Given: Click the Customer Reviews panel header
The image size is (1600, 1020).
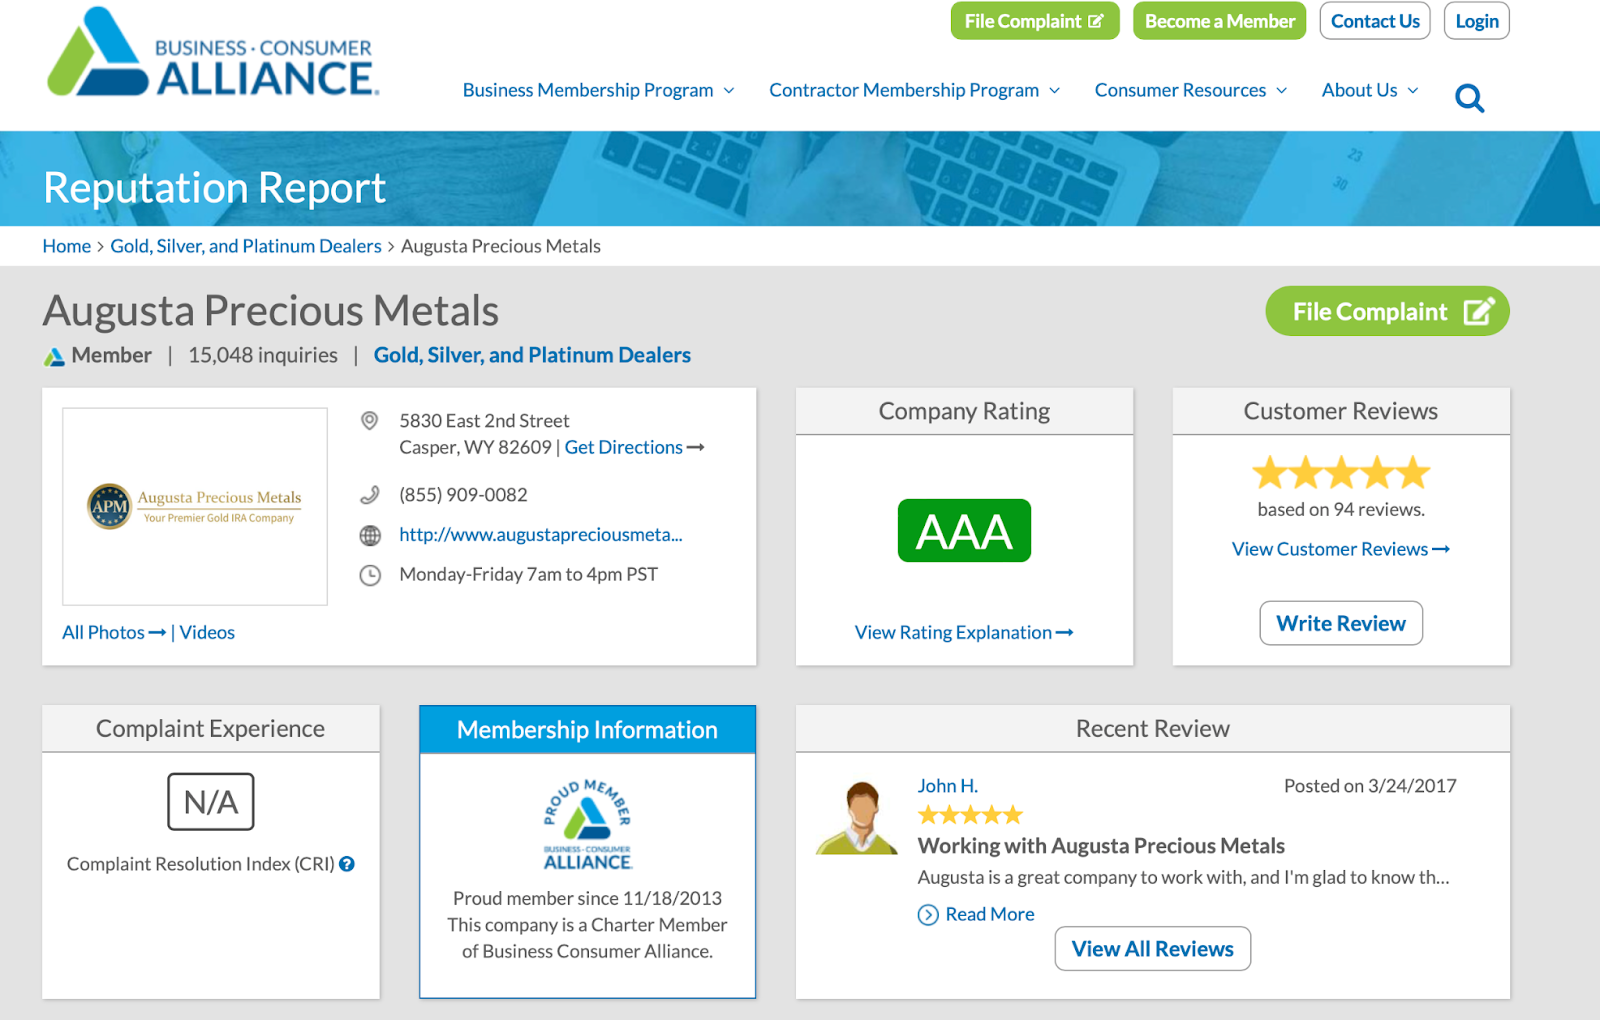Looking at the screenshot, I should point(1341,411).
